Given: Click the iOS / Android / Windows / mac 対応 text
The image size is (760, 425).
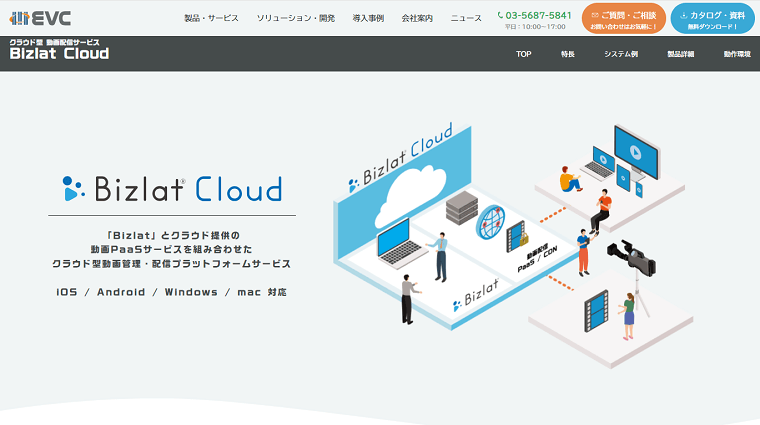Looking at the screenshot, I should (172, 292).
